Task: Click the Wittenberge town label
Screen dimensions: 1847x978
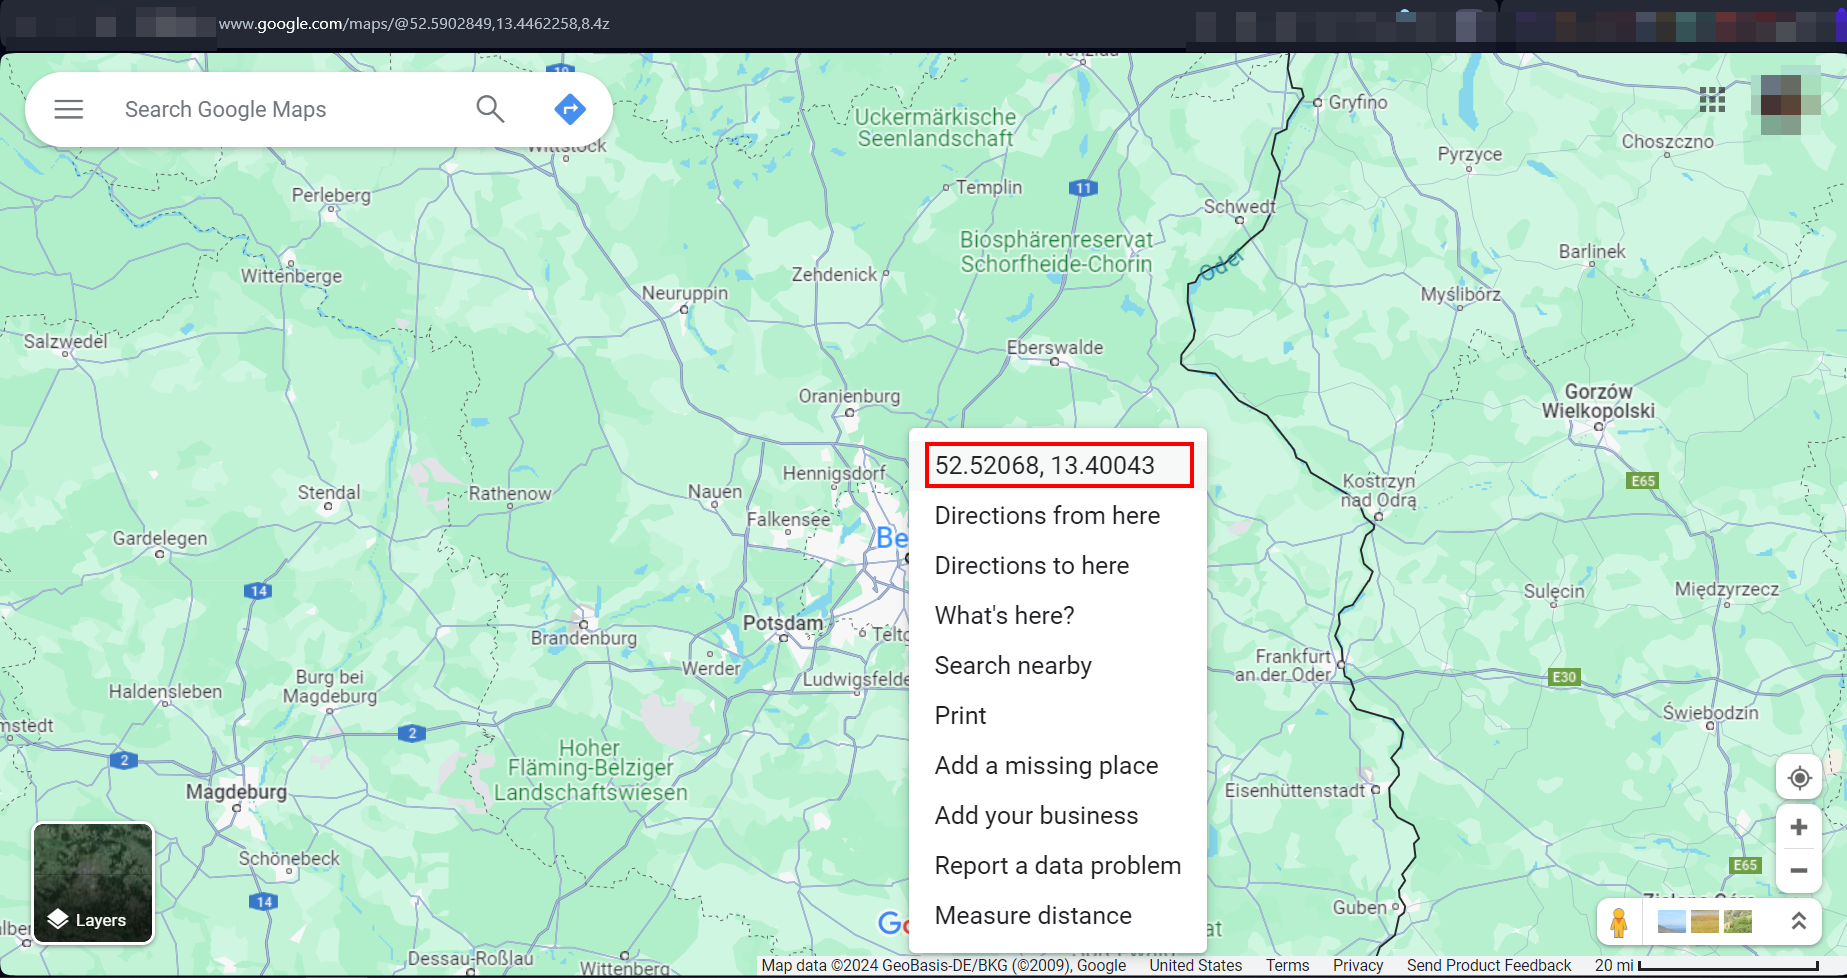Action: pos(291,275)
